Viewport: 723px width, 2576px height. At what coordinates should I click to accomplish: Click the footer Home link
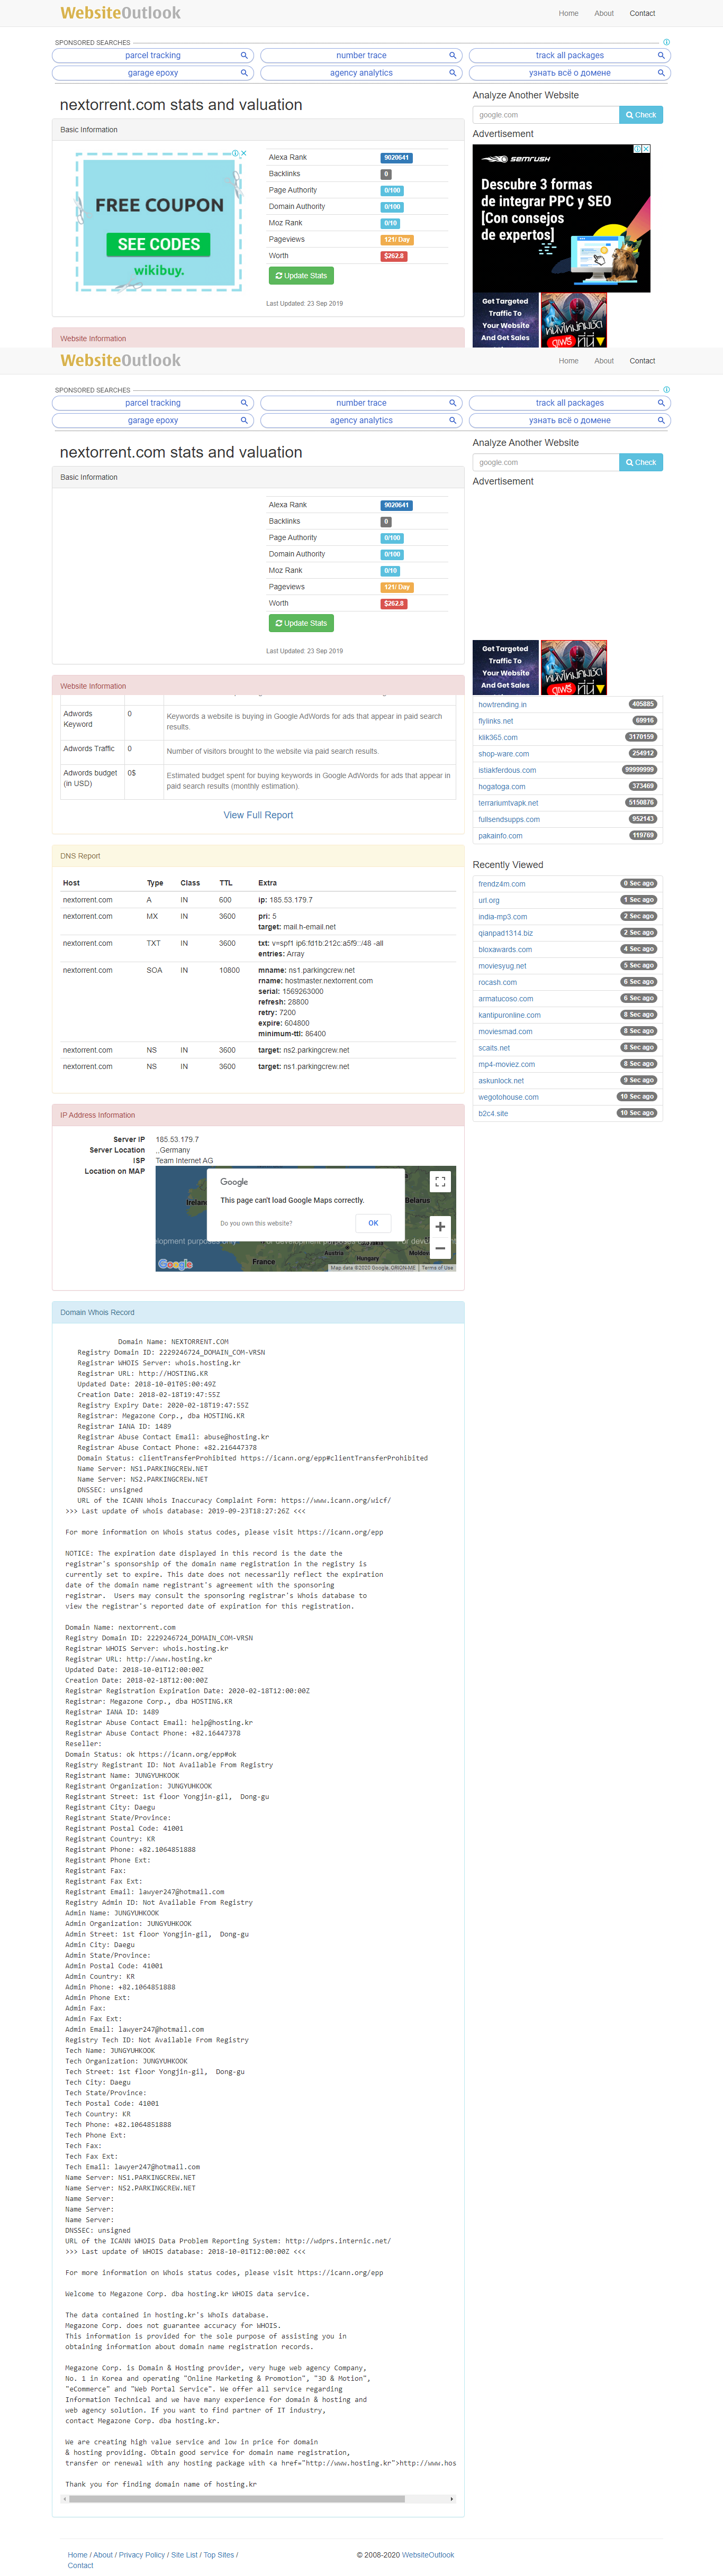click(x=77, y=2555)
